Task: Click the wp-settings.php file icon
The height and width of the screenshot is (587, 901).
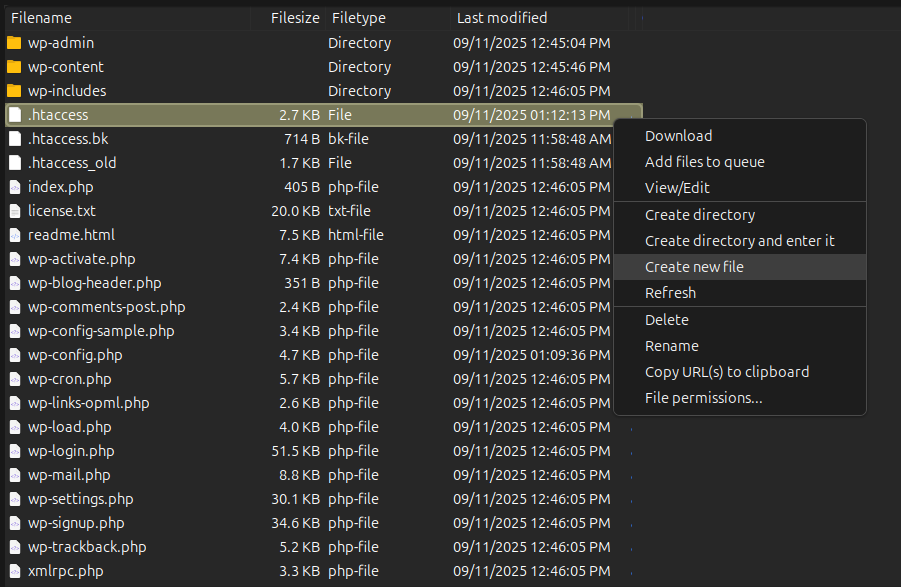Action: click(15, 499)
